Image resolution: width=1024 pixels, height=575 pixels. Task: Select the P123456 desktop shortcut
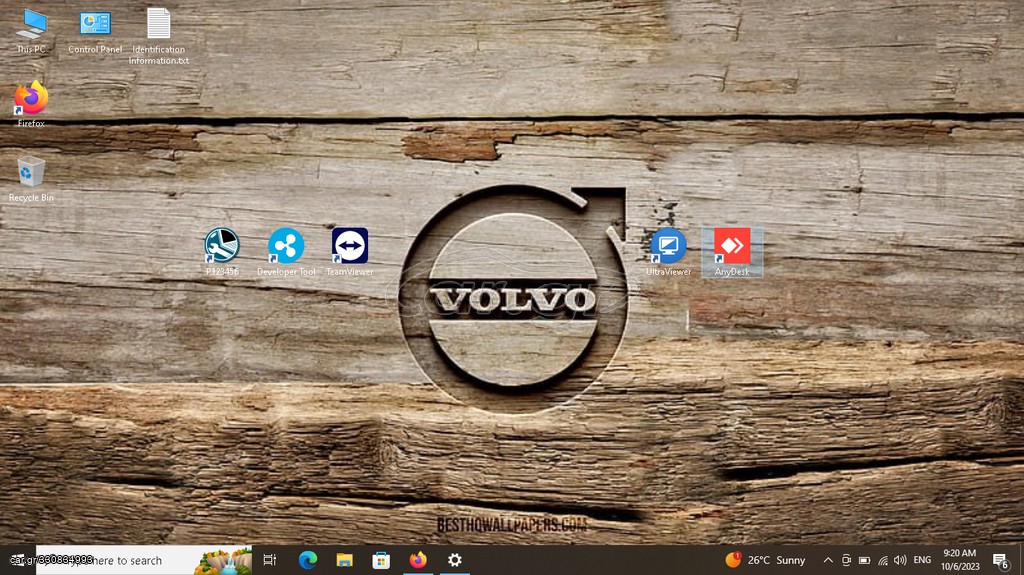[x=221, y=252]
